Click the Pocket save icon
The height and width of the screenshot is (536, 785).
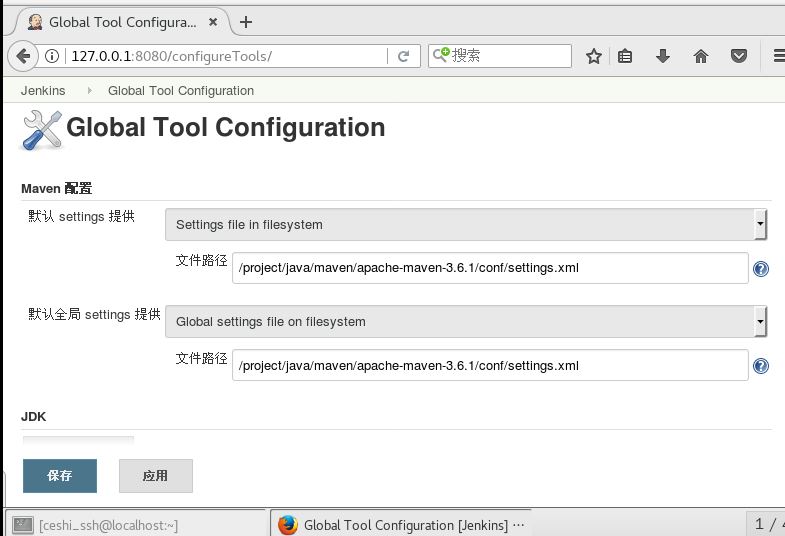coord(738,56)
